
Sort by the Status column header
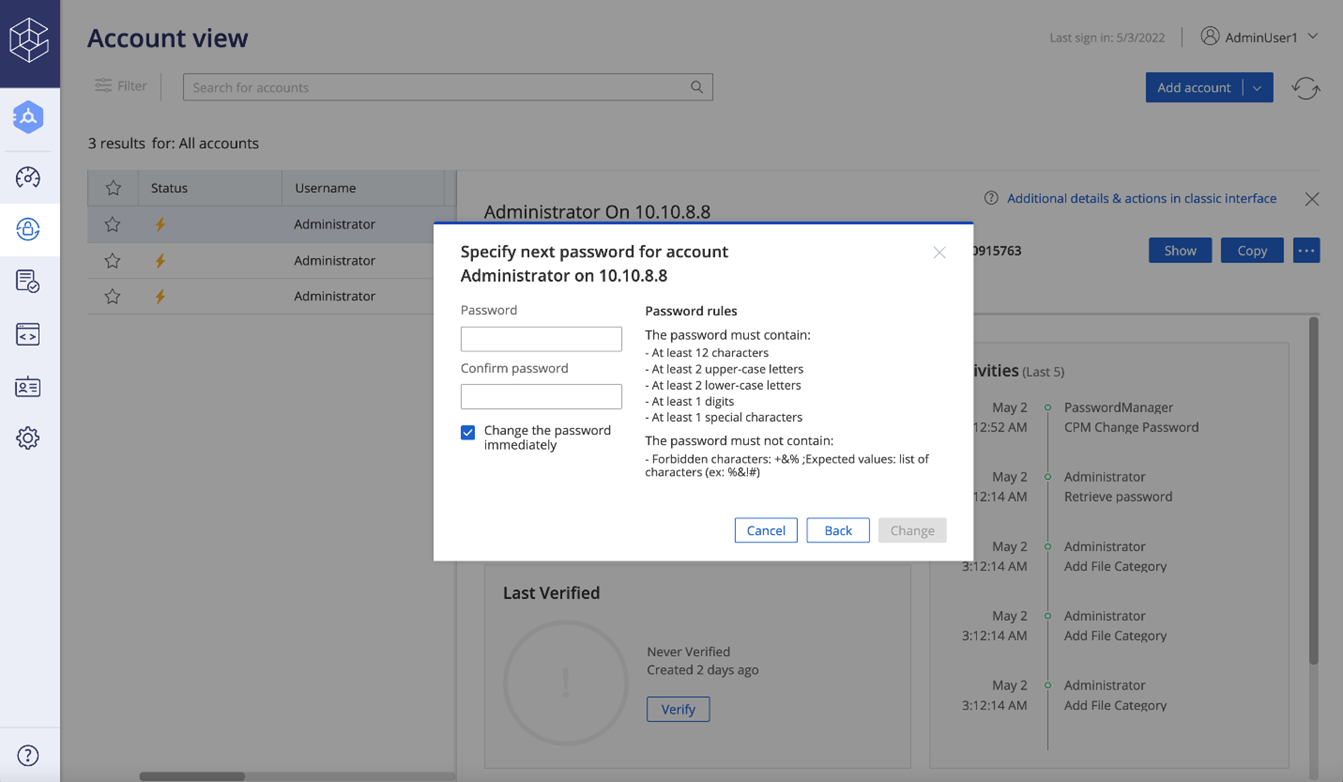(x=170, y=188)
